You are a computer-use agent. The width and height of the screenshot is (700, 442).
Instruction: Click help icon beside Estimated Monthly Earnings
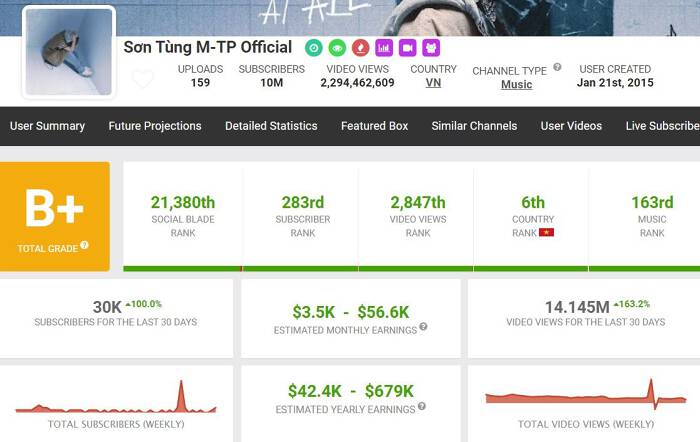[x=424, y=327]
